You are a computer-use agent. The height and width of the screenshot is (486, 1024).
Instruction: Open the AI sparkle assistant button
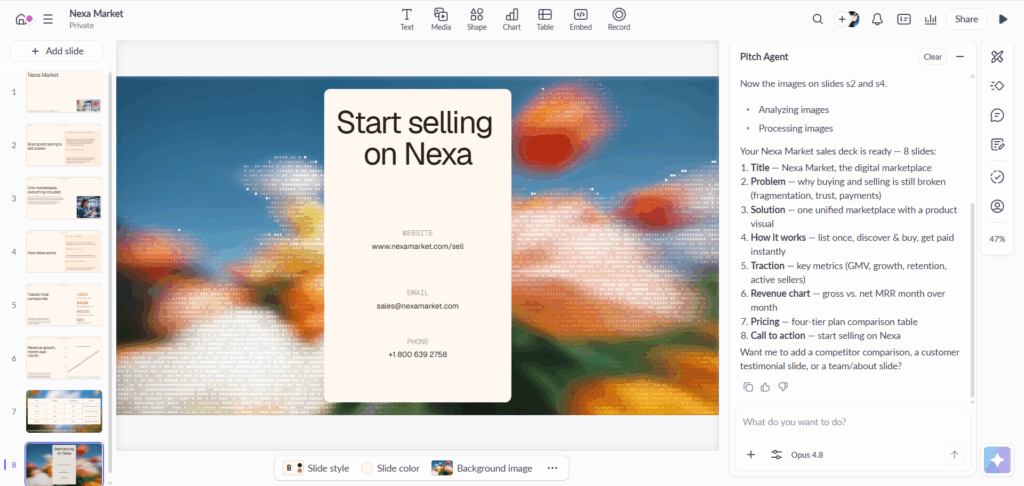997,459
